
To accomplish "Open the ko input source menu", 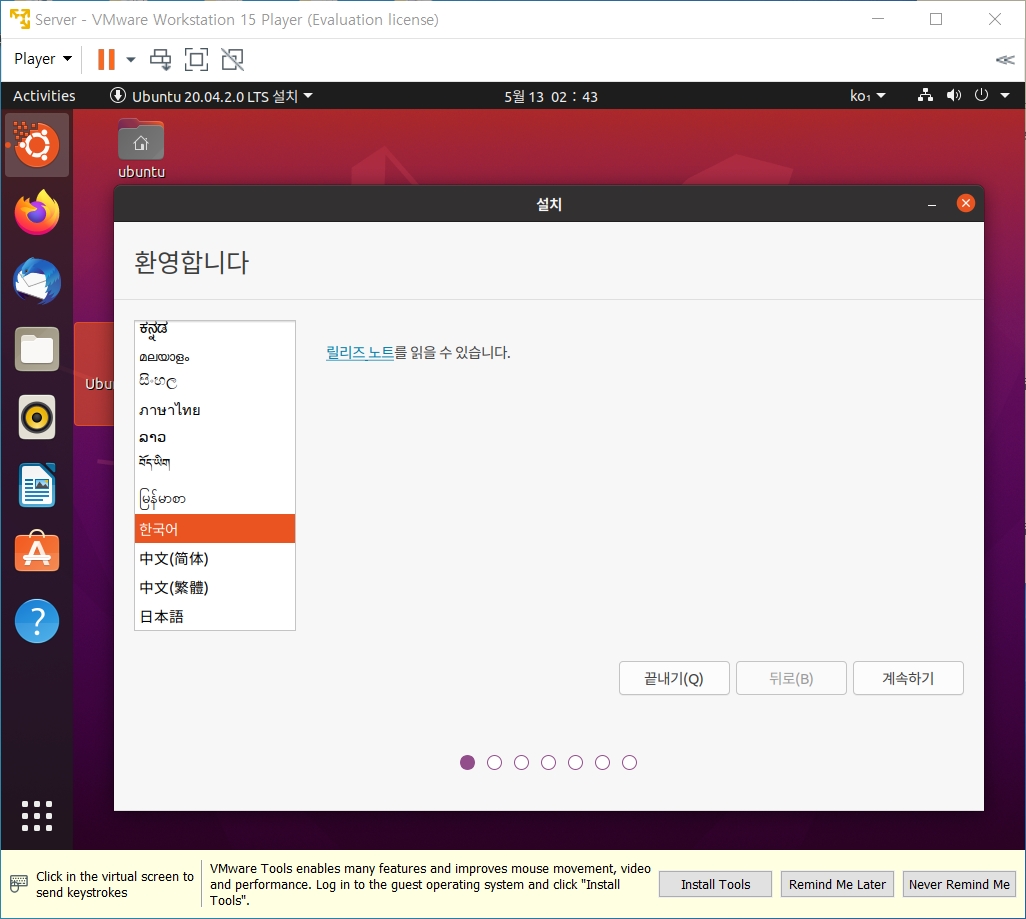I will pyautogui.click(x=867, y=96).
